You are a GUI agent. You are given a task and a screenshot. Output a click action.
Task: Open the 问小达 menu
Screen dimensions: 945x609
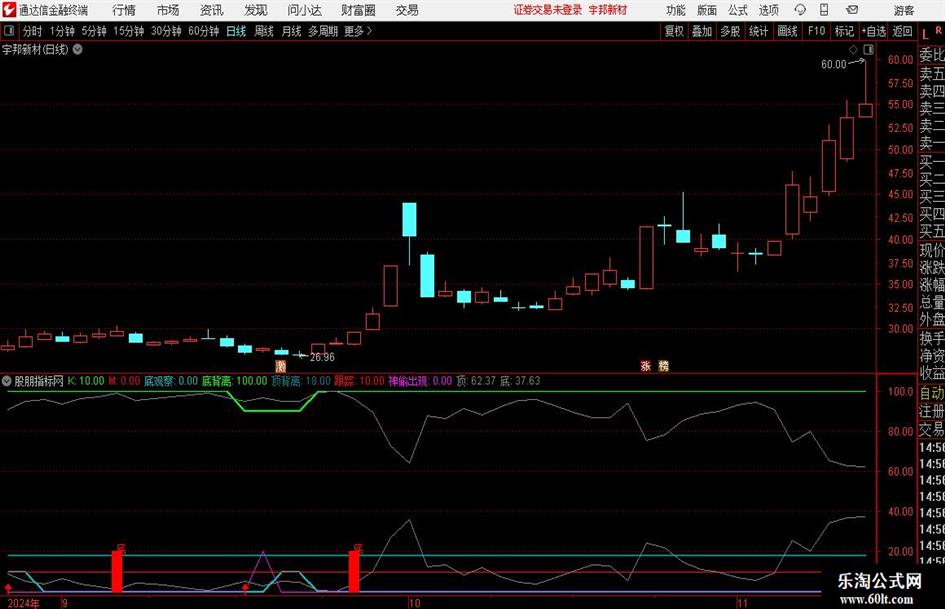tap(304, 10)
